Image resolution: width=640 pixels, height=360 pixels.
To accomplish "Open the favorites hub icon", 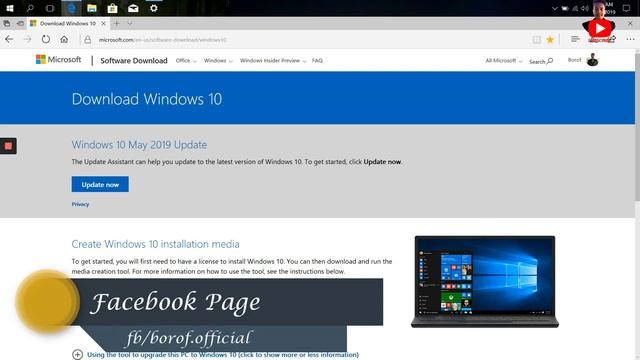I will (575, 39).
